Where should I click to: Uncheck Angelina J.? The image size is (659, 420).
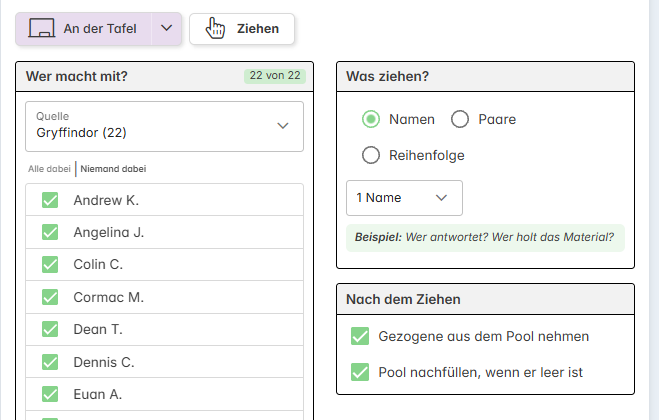click(x=50, y=232)
